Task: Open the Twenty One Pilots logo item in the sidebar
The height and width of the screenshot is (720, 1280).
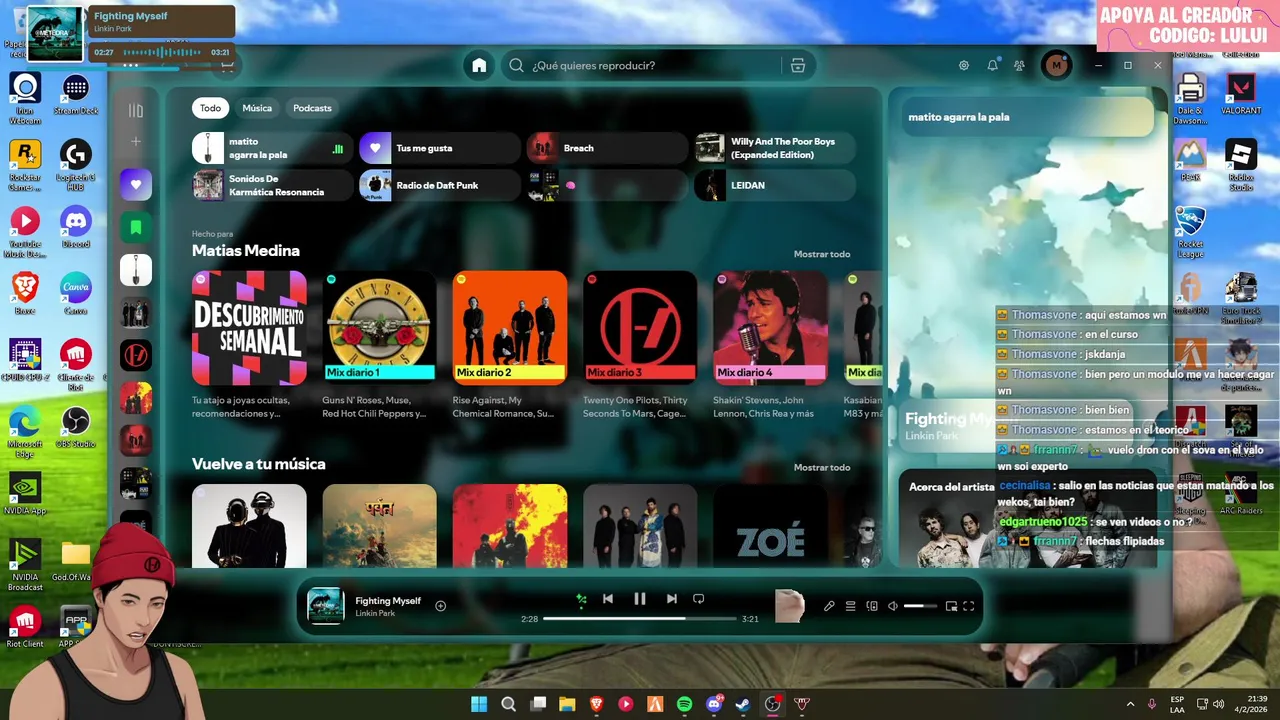Action: coord(136,355)
